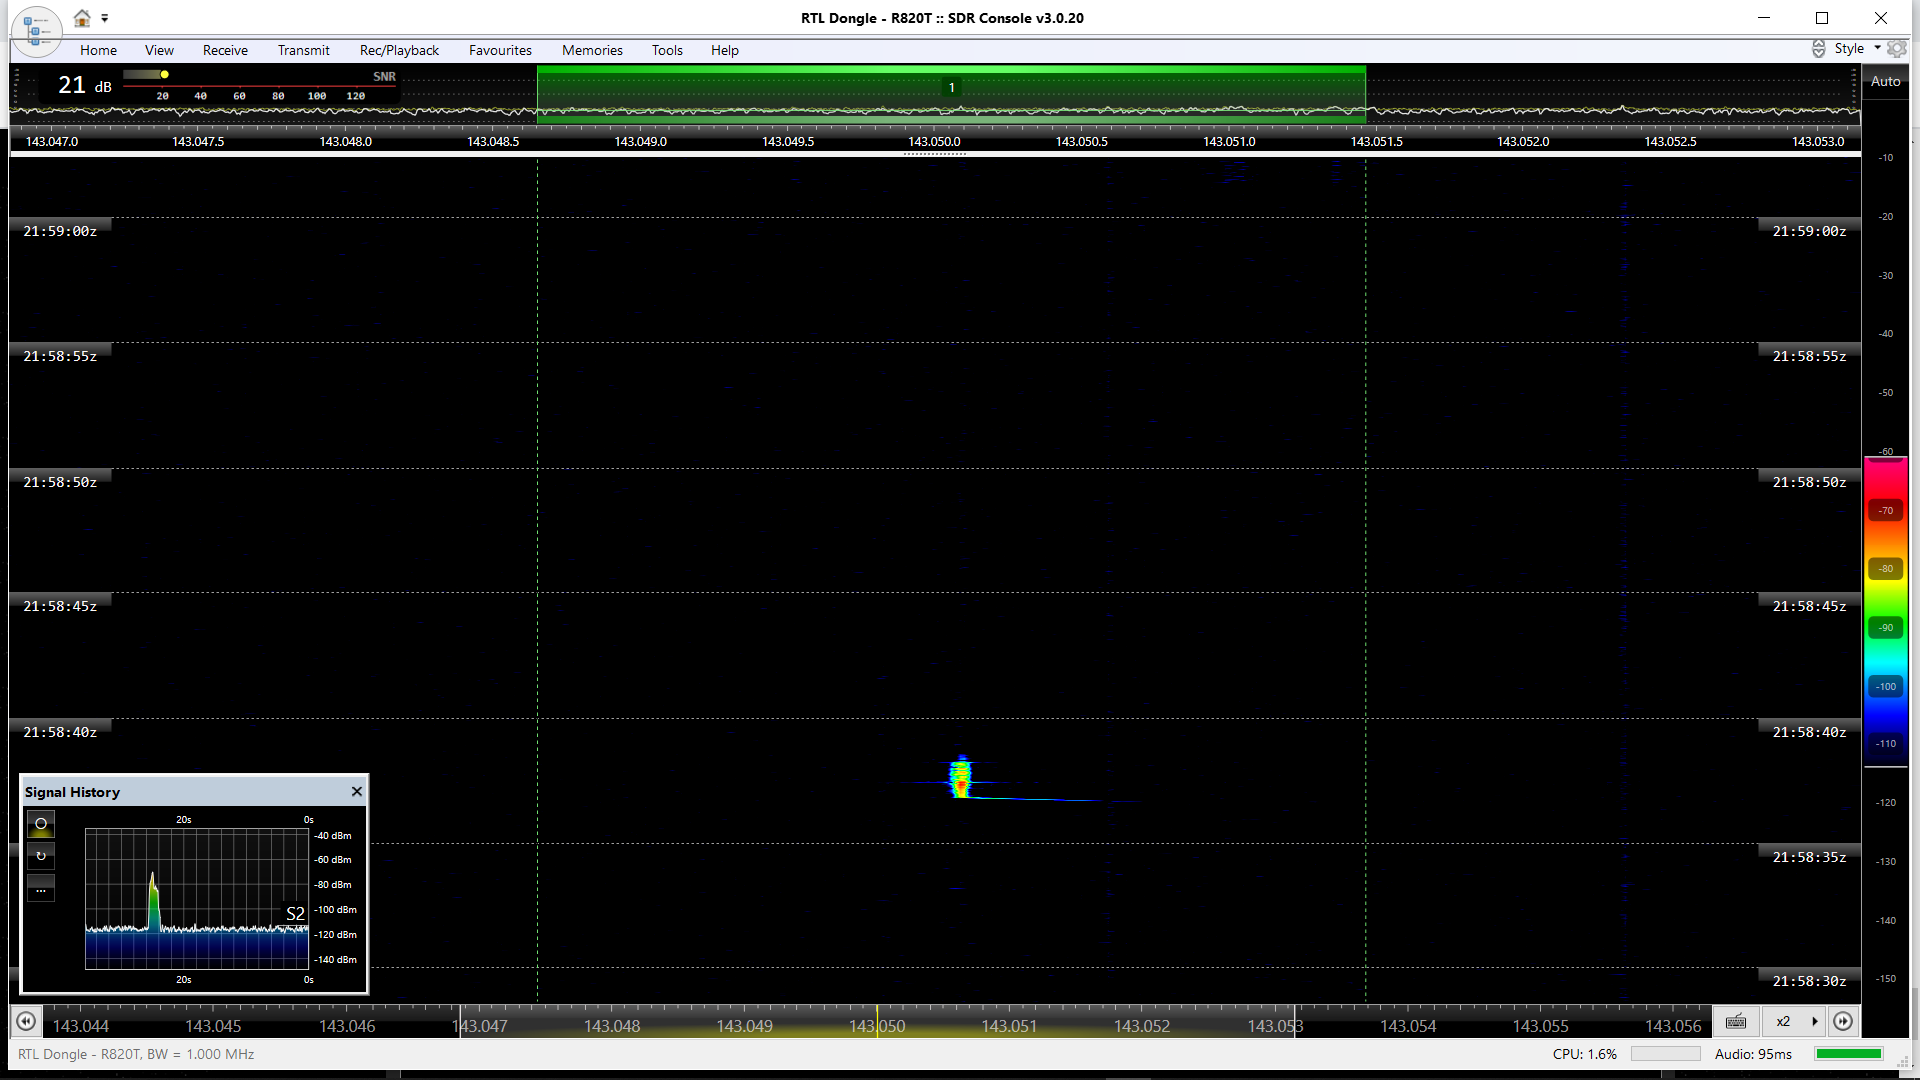Open the SDR Console application button
Screen dimensions: 1920x1080
point(37,30)
